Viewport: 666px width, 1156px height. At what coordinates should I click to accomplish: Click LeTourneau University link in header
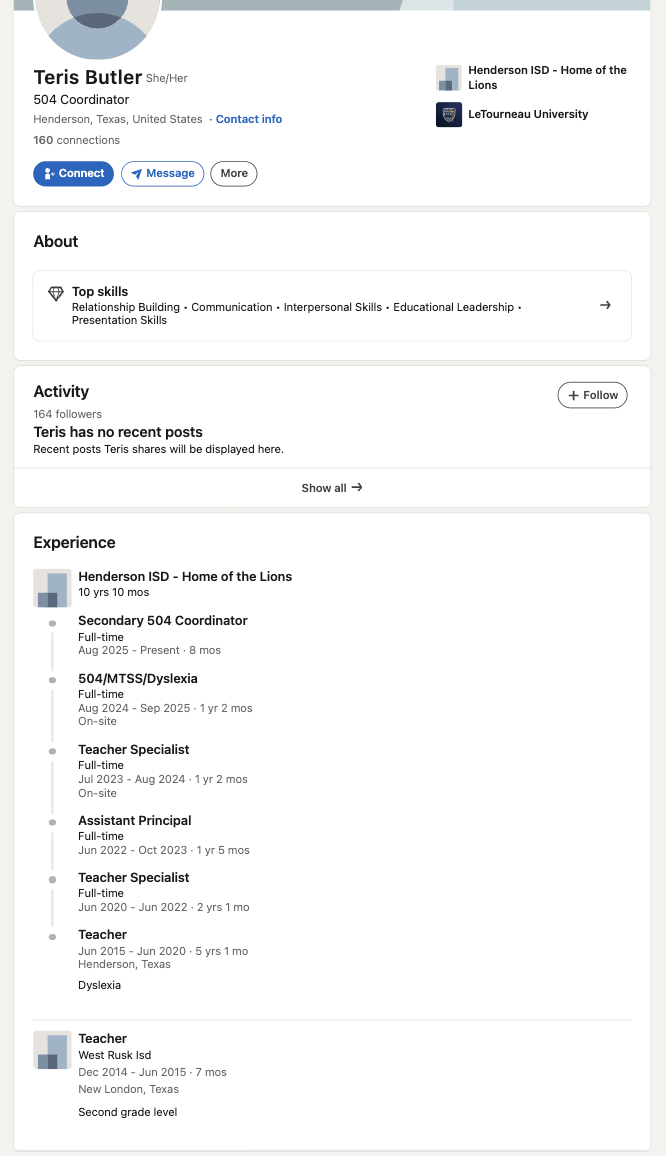click(x=528, y=114)
